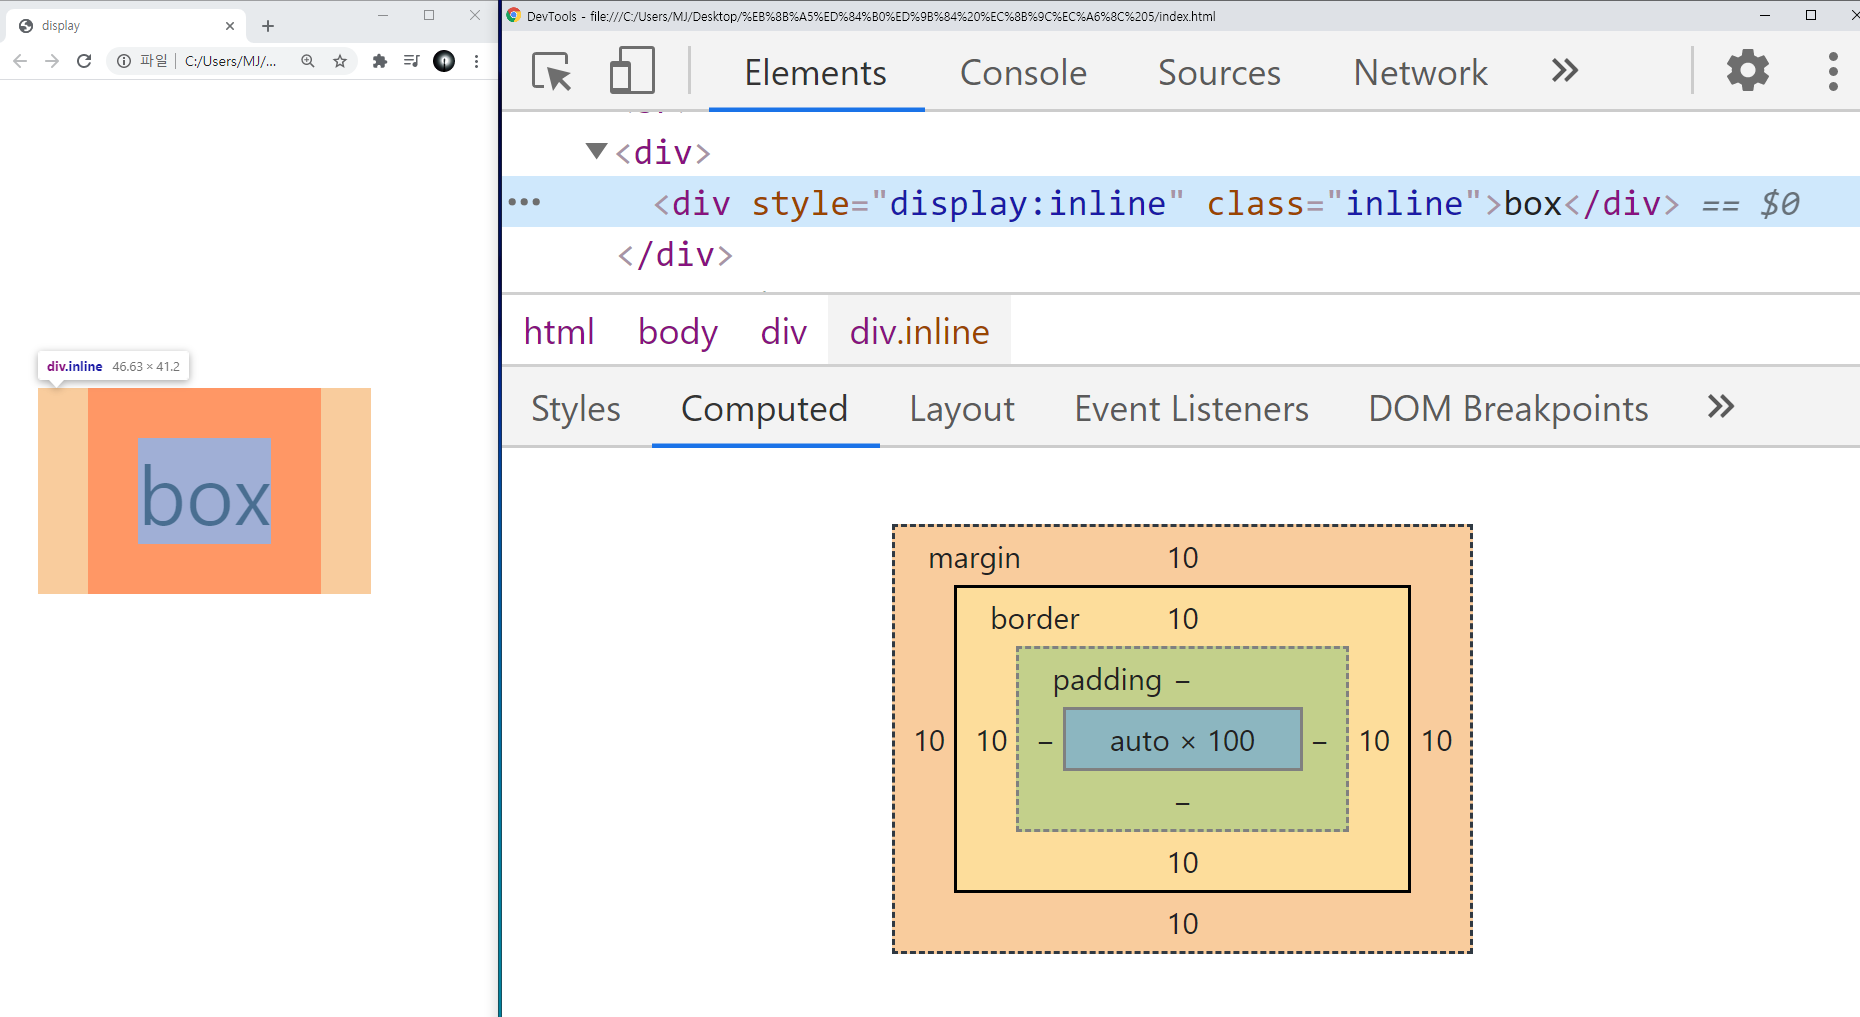Open the Sources panel

point(1219,73)
